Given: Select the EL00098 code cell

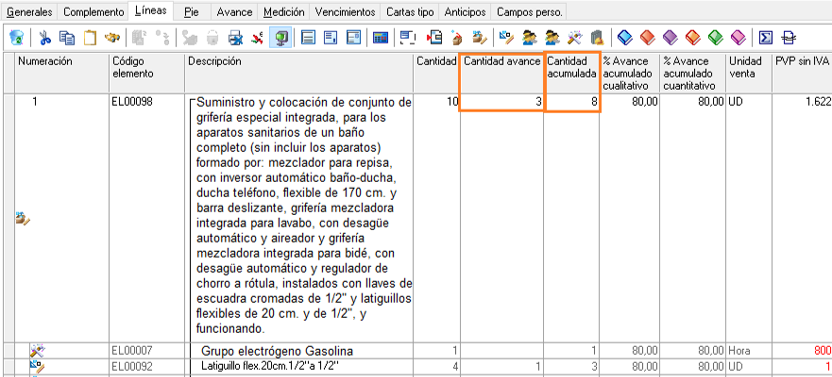Looking at the screenshot, I should click(147, 218).
